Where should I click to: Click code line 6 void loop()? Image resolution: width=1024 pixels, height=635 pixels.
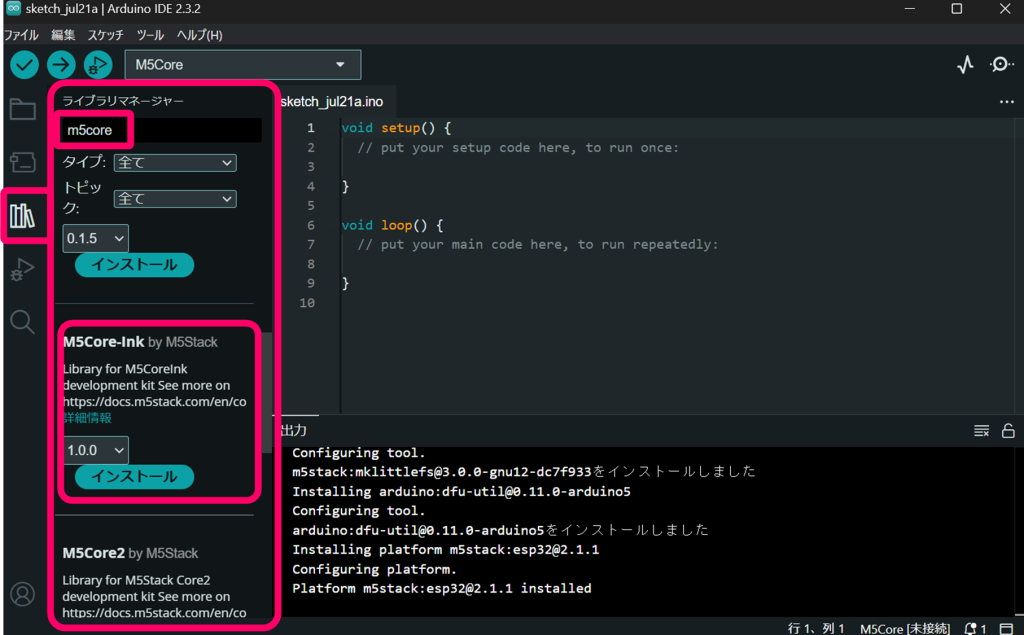coord(392,225)
